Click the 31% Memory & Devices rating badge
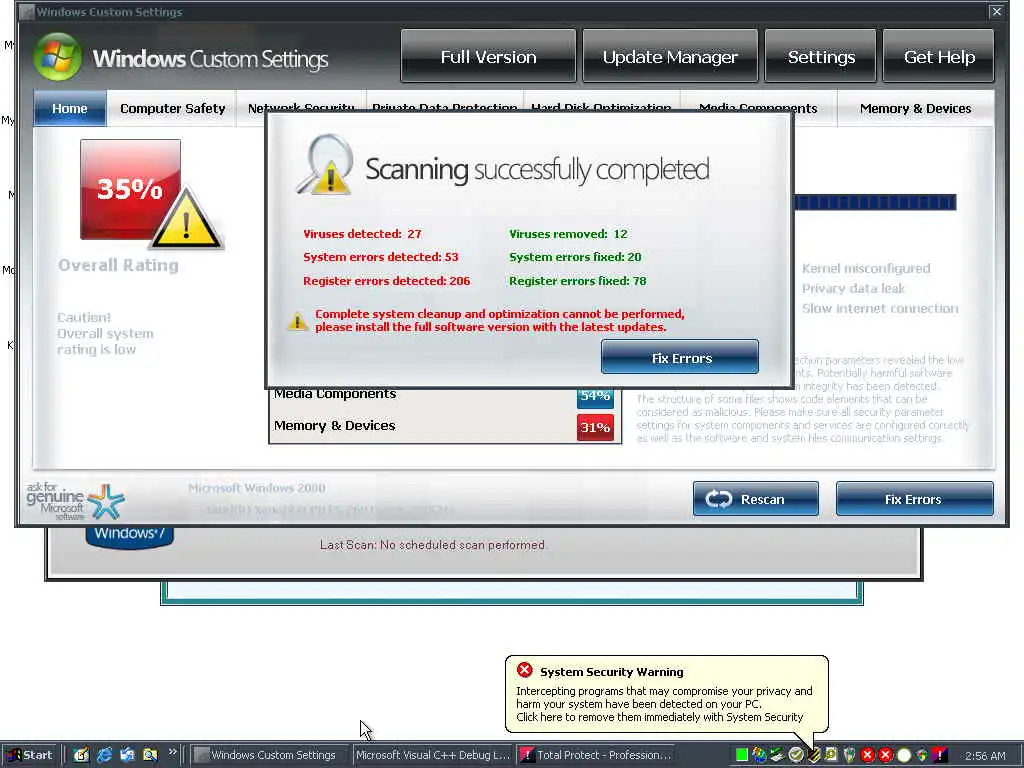The image size is (1024, 768). tap(595, 428)
